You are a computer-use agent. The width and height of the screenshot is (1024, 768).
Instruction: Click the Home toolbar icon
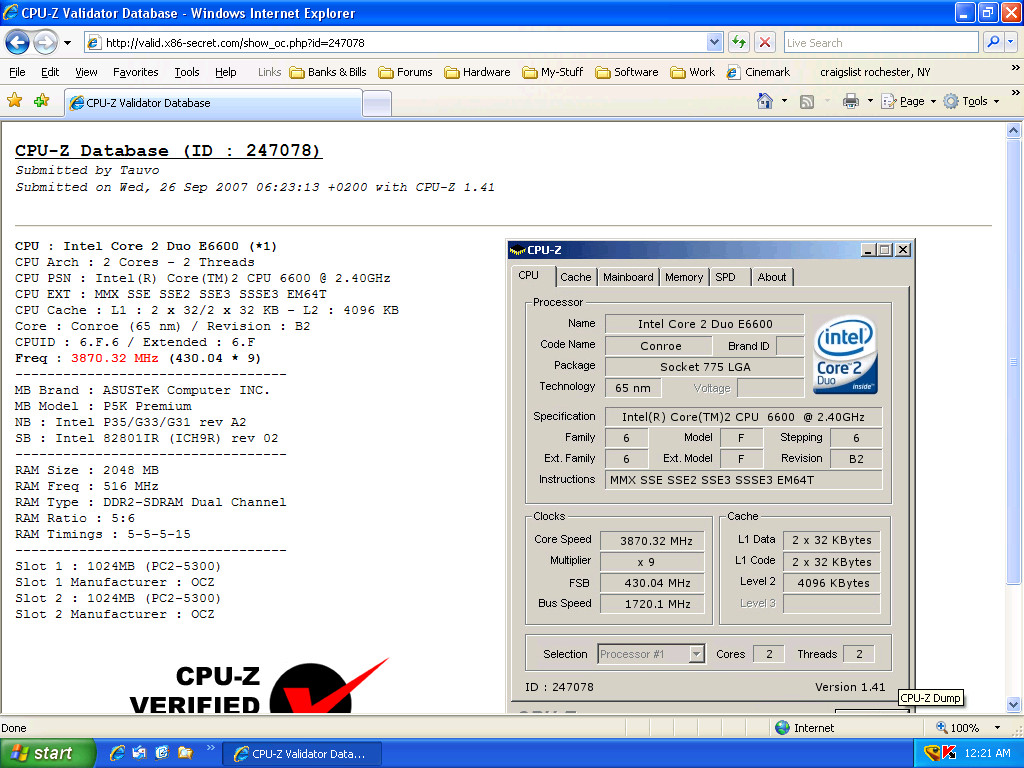tap(765, 101)
